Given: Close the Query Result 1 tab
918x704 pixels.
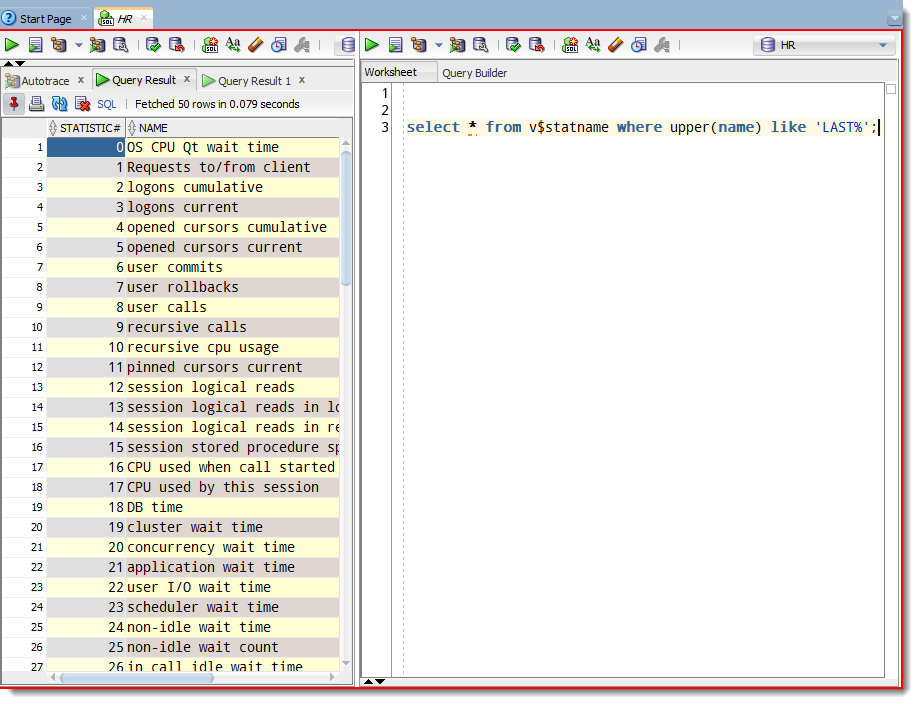Looking at the screenshot, I should [x=302, y=80].
